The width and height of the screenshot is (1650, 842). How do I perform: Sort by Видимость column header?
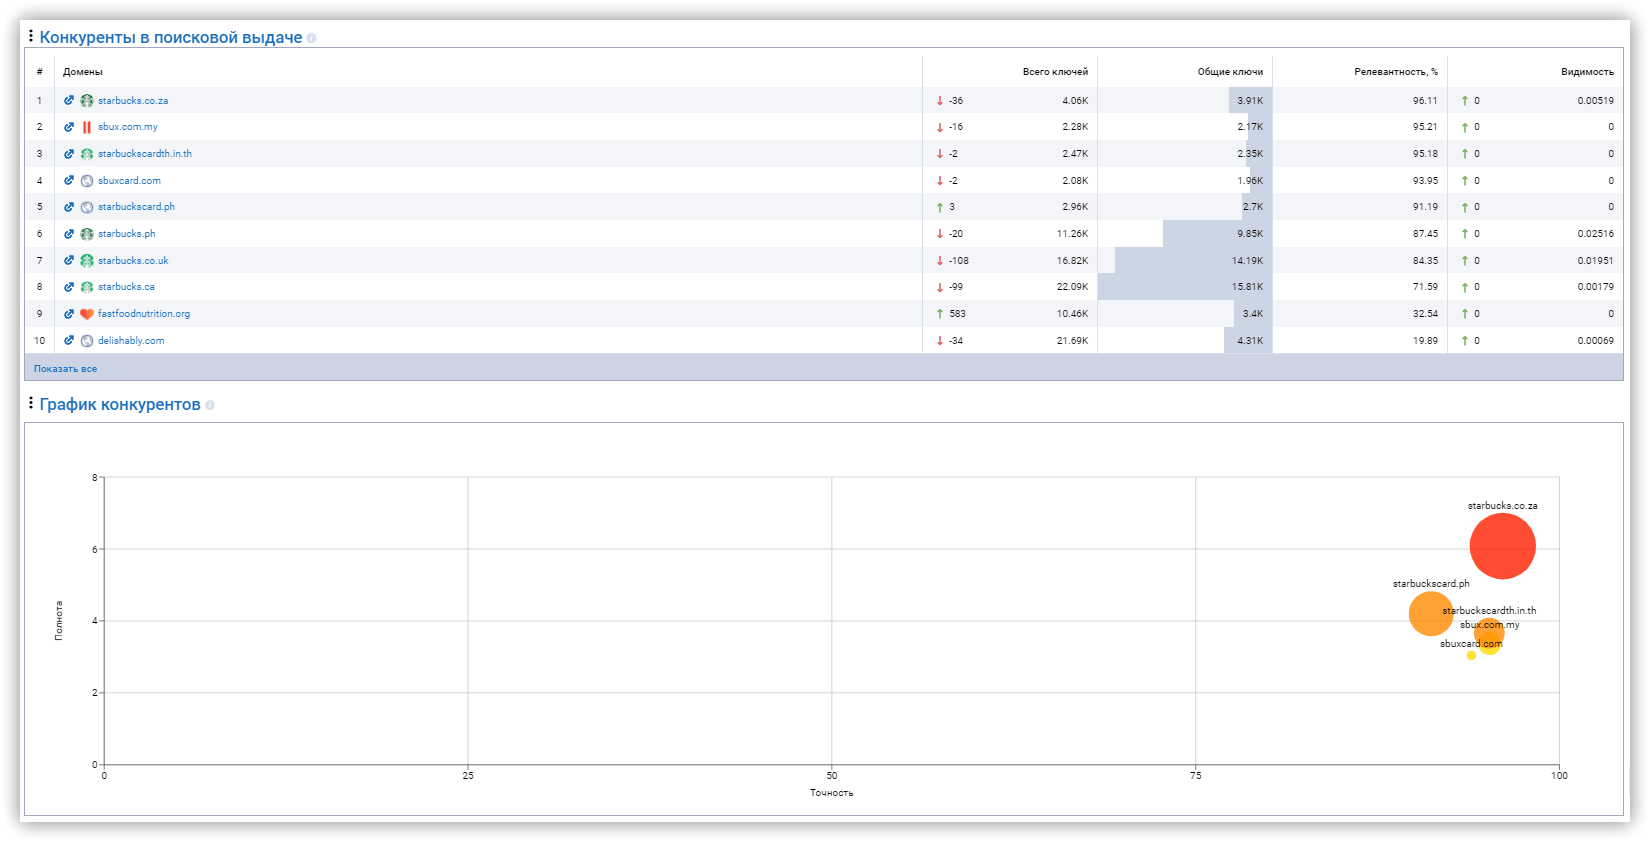(x=1587, y=72)
